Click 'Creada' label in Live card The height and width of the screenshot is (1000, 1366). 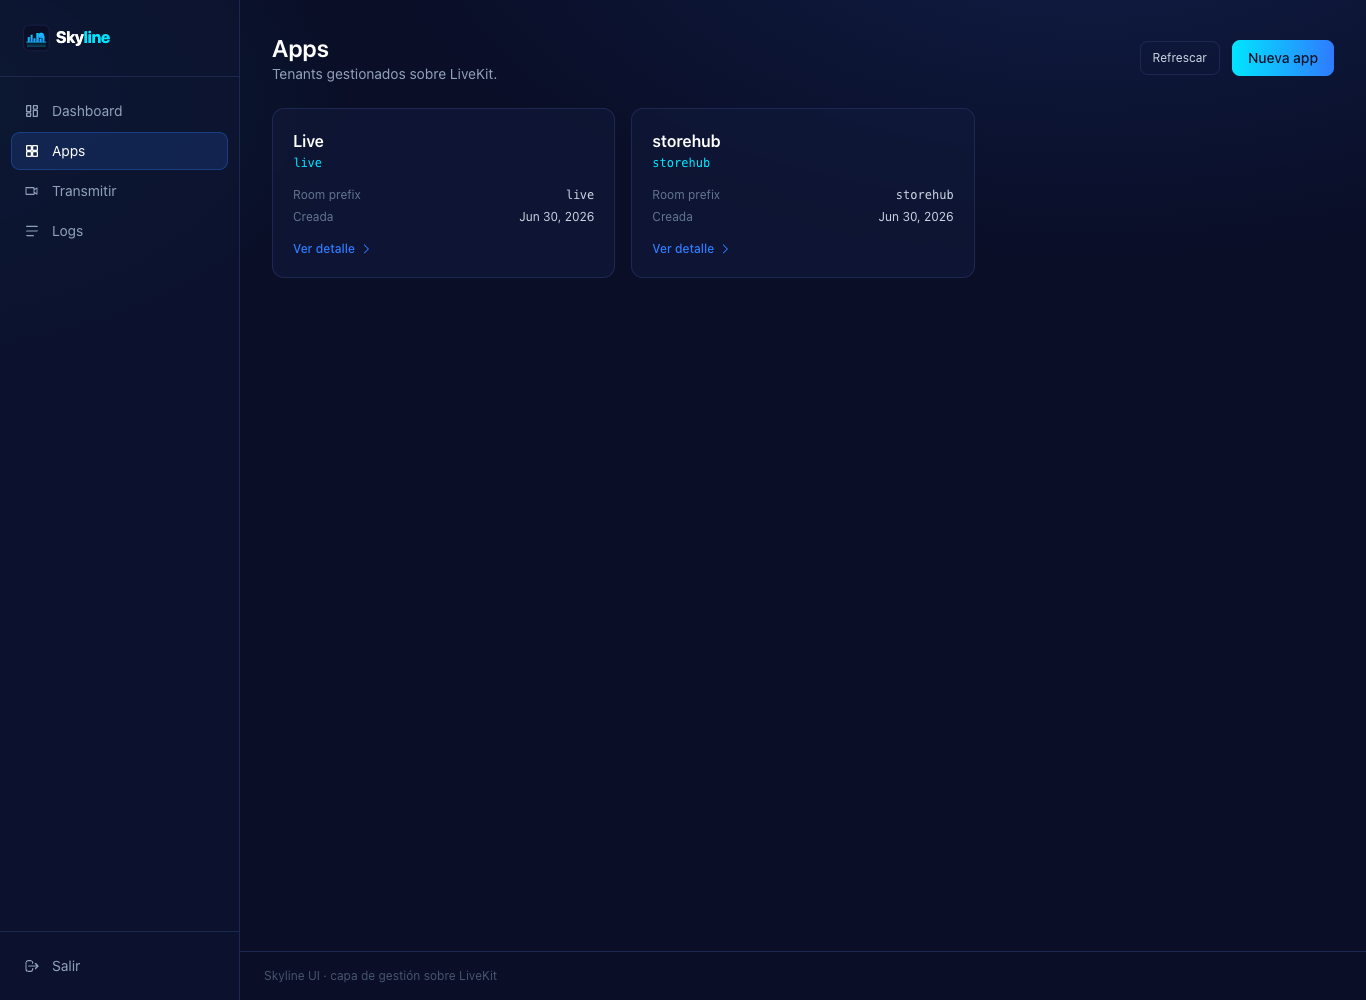313,217
